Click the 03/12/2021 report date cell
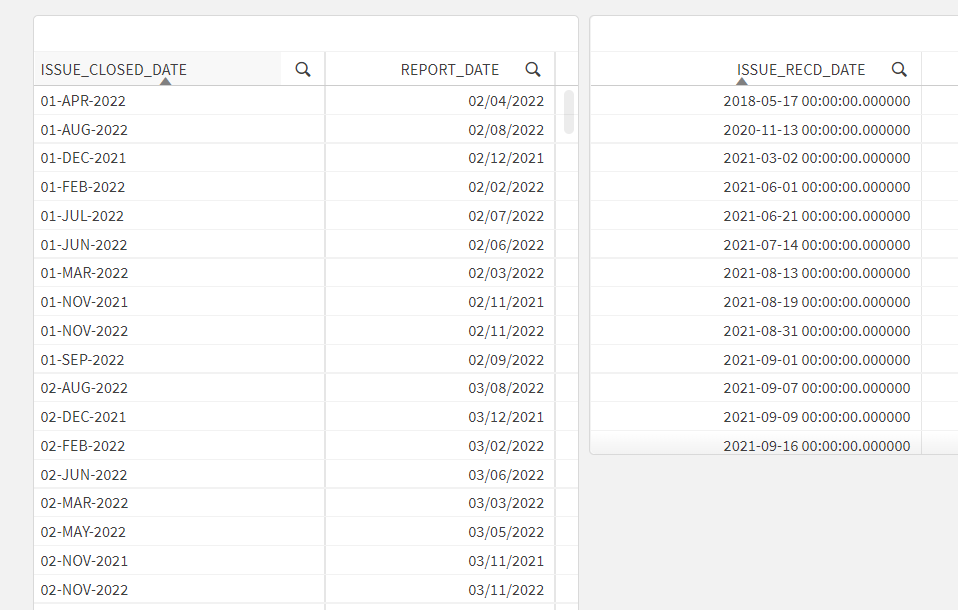The width and height of the screenshot is (958, 610). (506, 417)
